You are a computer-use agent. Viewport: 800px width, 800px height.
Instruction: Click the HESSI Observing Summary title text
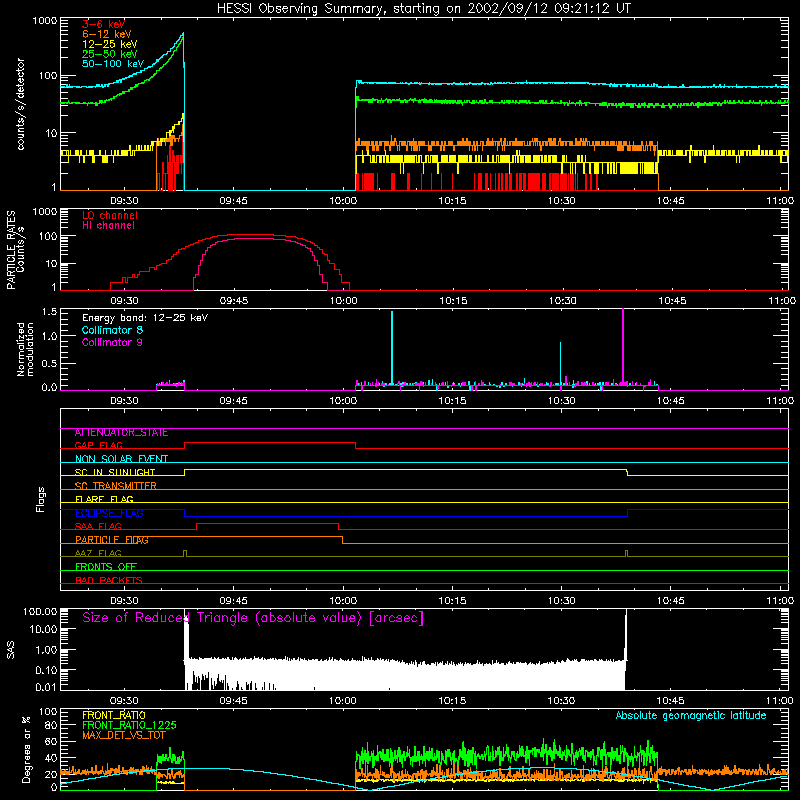pyautogui.click(x=423, y=9)
